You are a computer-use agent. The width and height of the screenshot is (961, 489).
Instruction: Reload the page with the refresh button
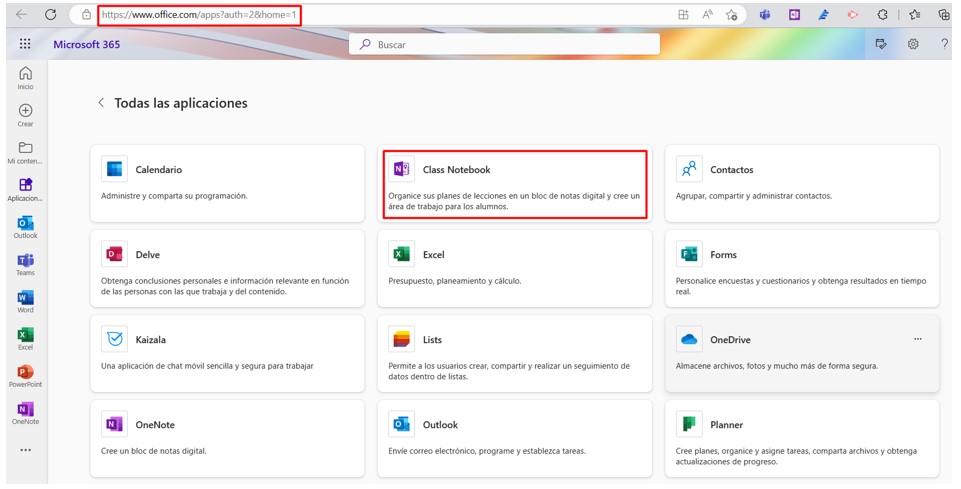[51, 15]
